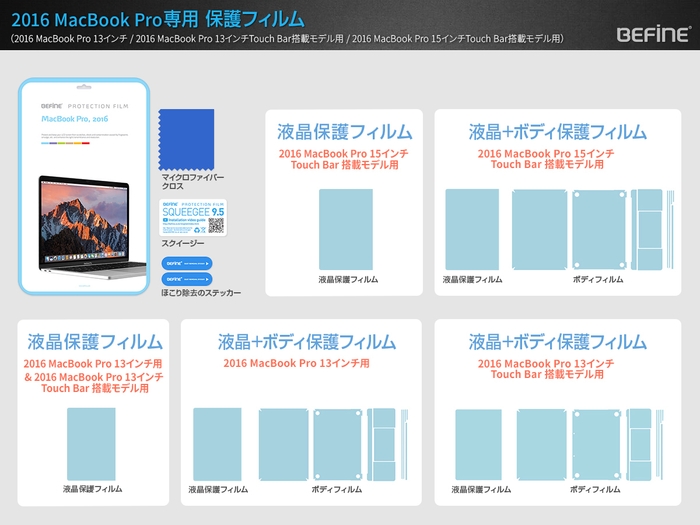Click 'MacBook Pro, 2016' text on the package
Image resolution: width=700 pixels, height=525 pixels.
click(75, 119)
